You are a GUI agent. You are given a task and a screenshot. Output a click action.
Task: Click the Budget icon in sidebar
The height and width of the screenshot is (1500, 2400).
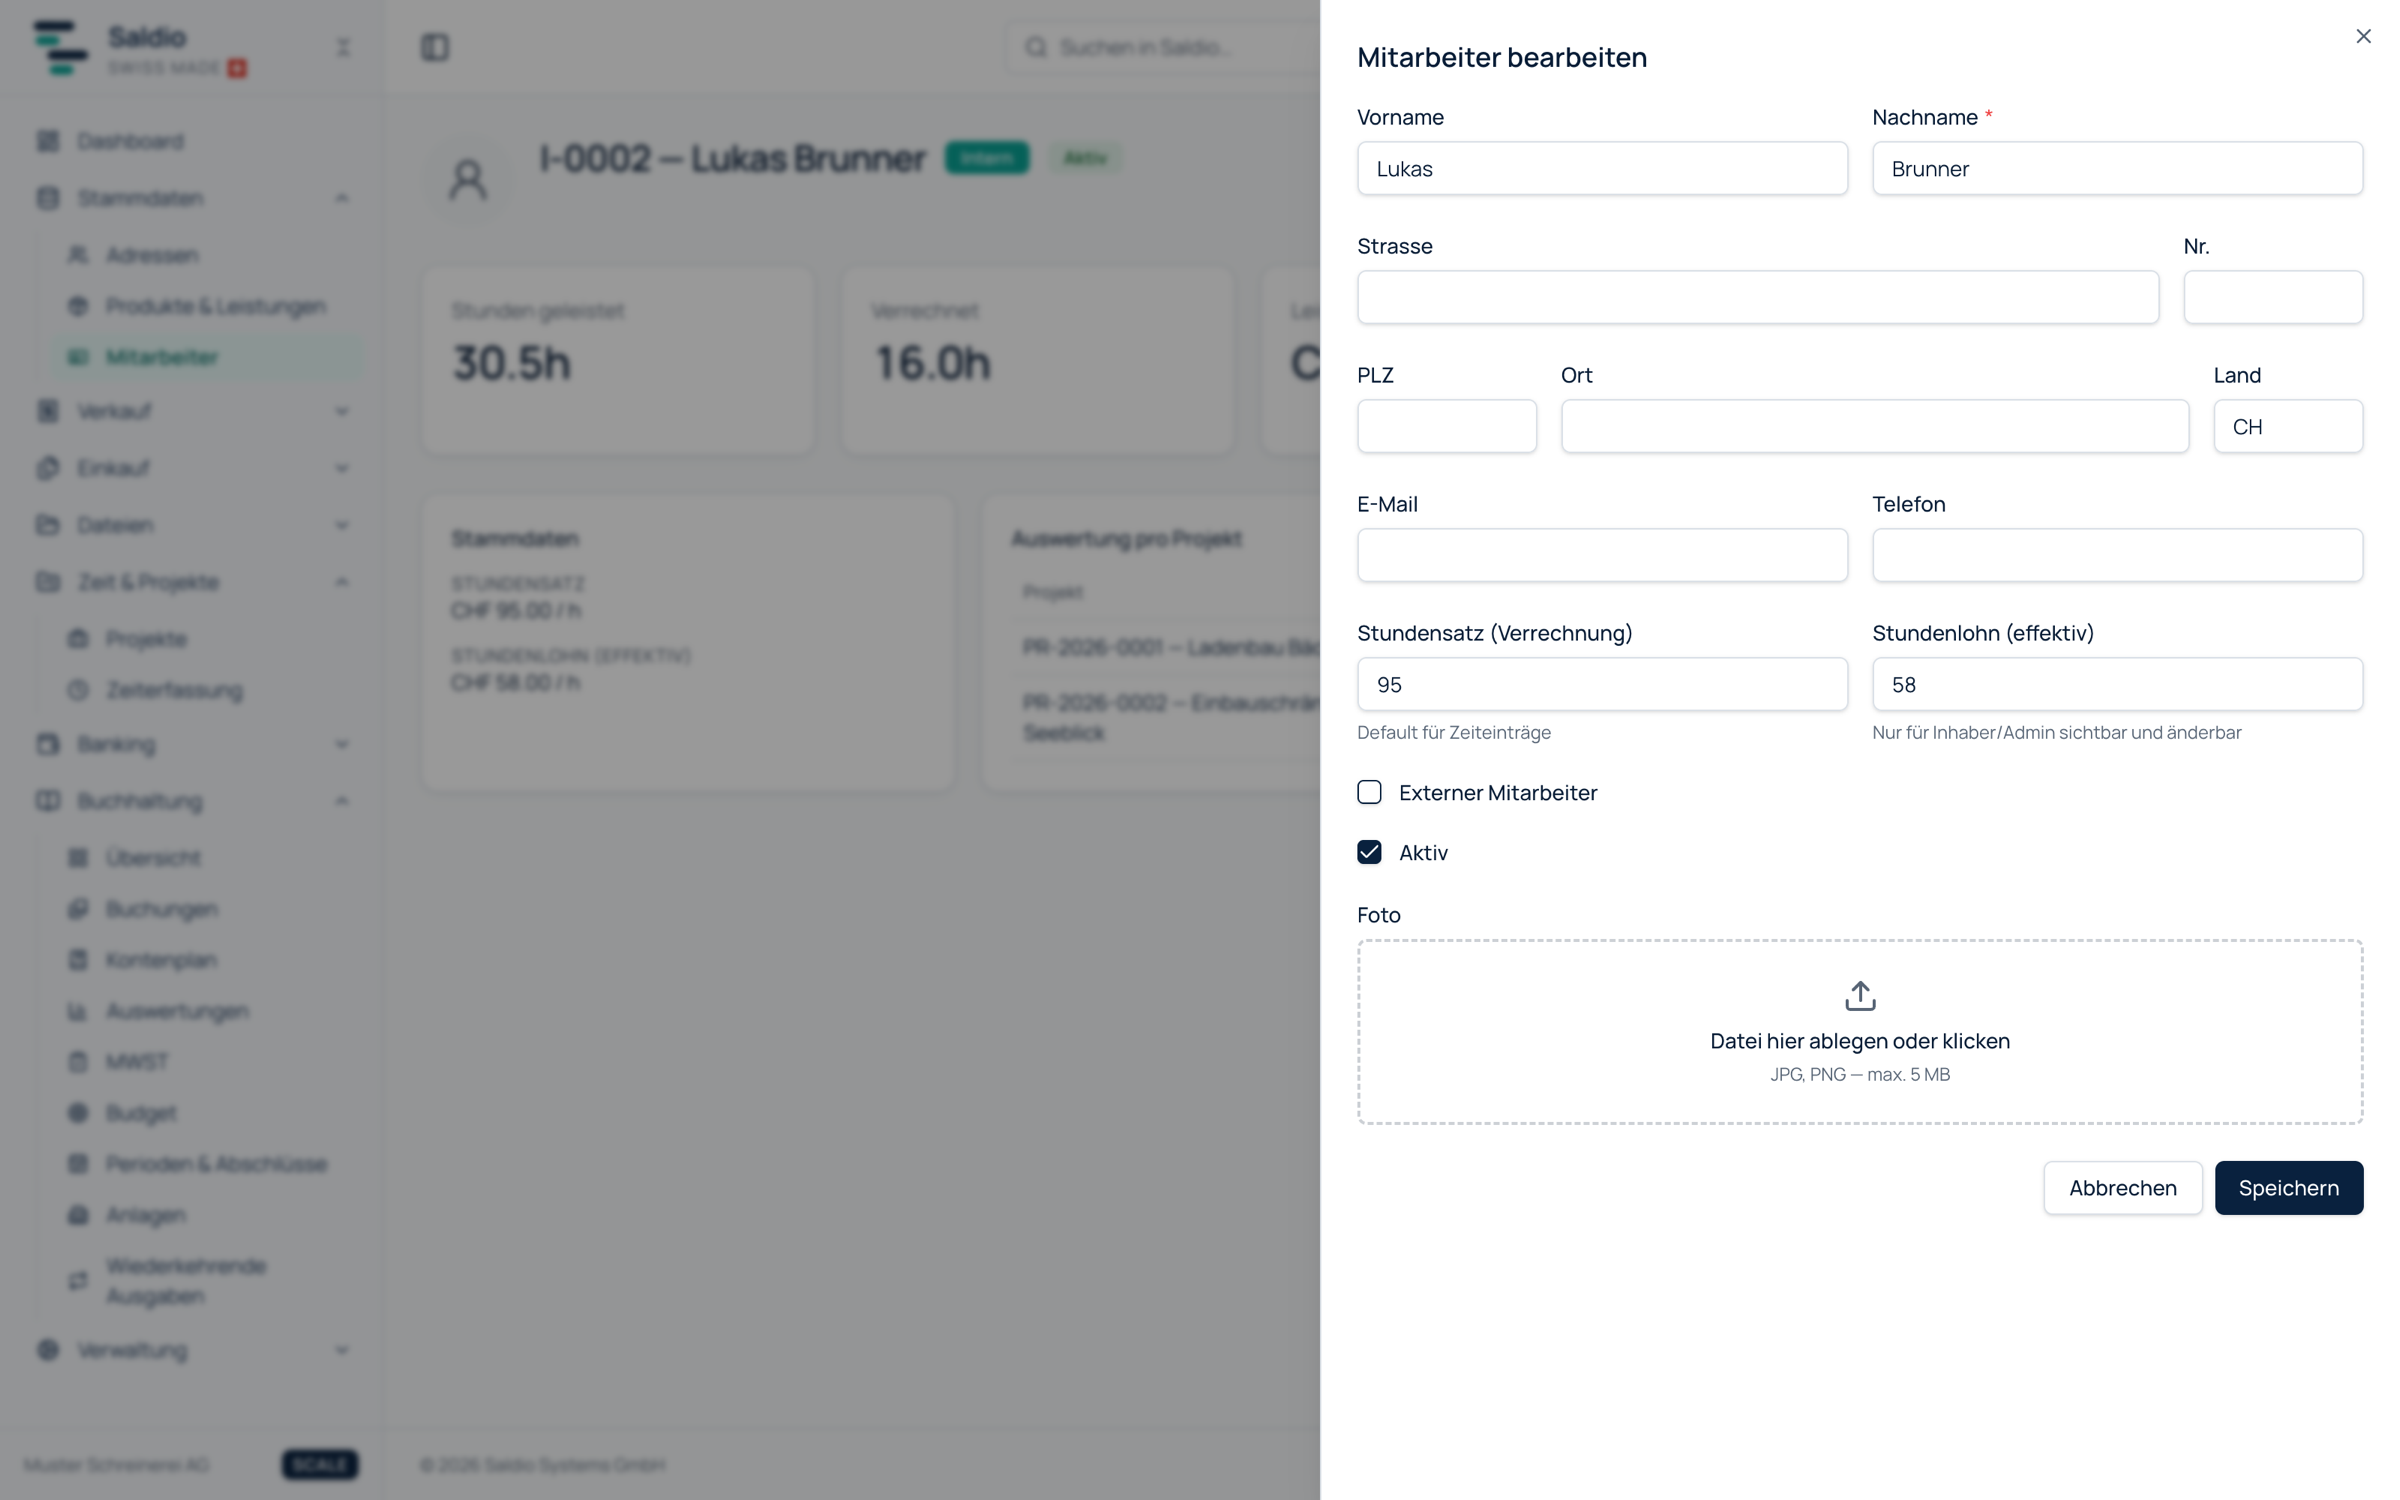78,1113
